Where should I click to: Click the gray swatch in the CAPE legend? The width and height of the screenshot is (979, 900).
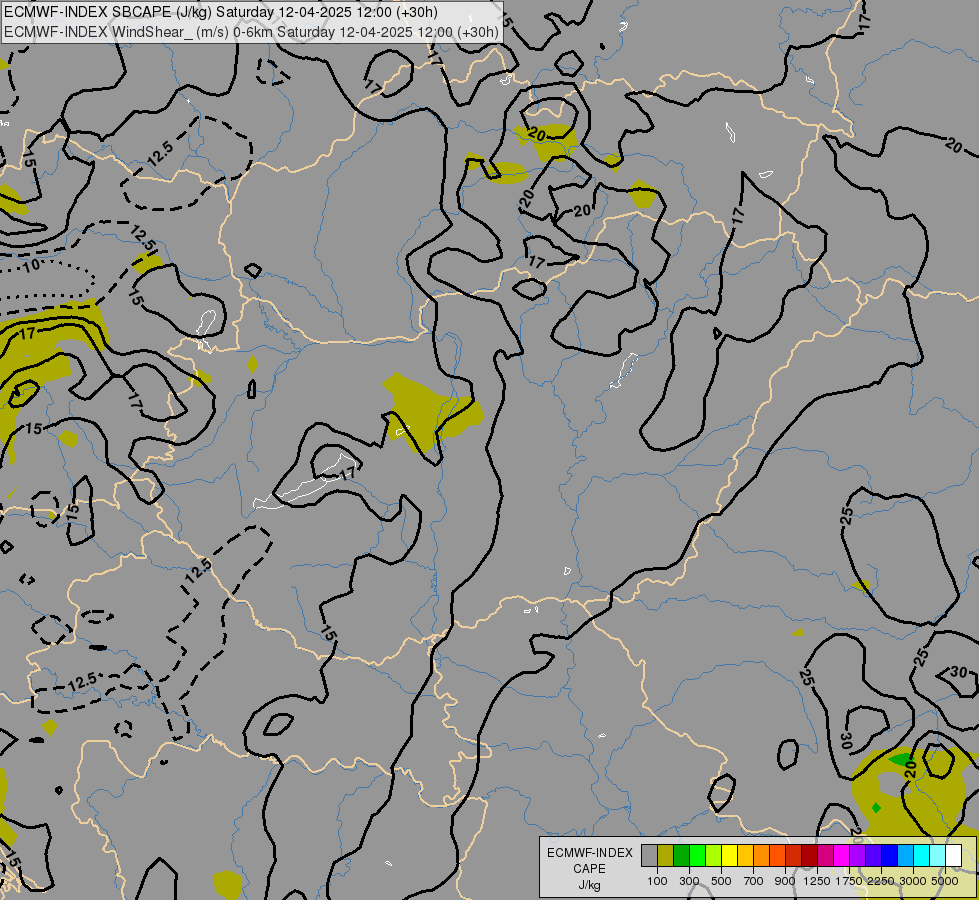click(649, 855)
